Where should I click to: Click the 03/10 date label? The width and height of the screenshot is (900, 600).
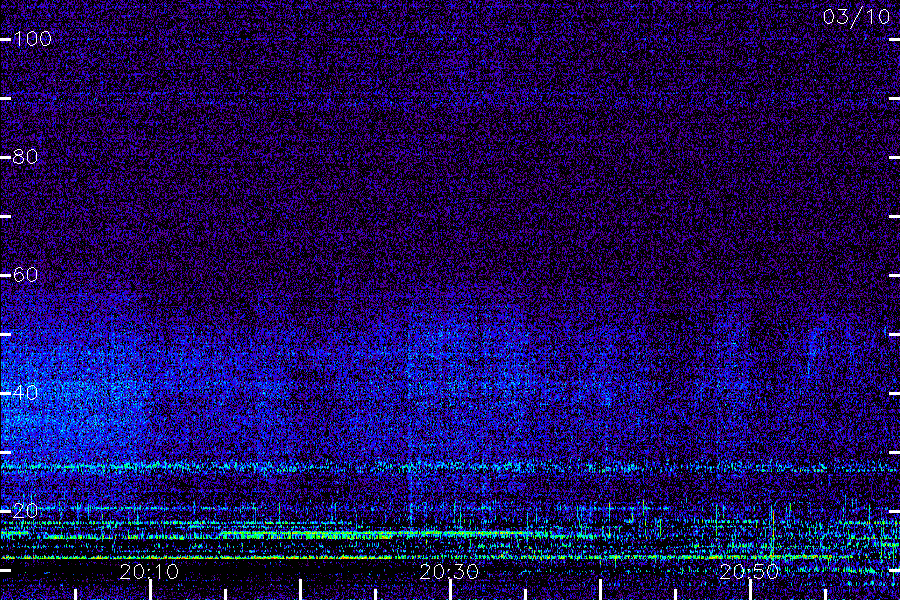856,17
